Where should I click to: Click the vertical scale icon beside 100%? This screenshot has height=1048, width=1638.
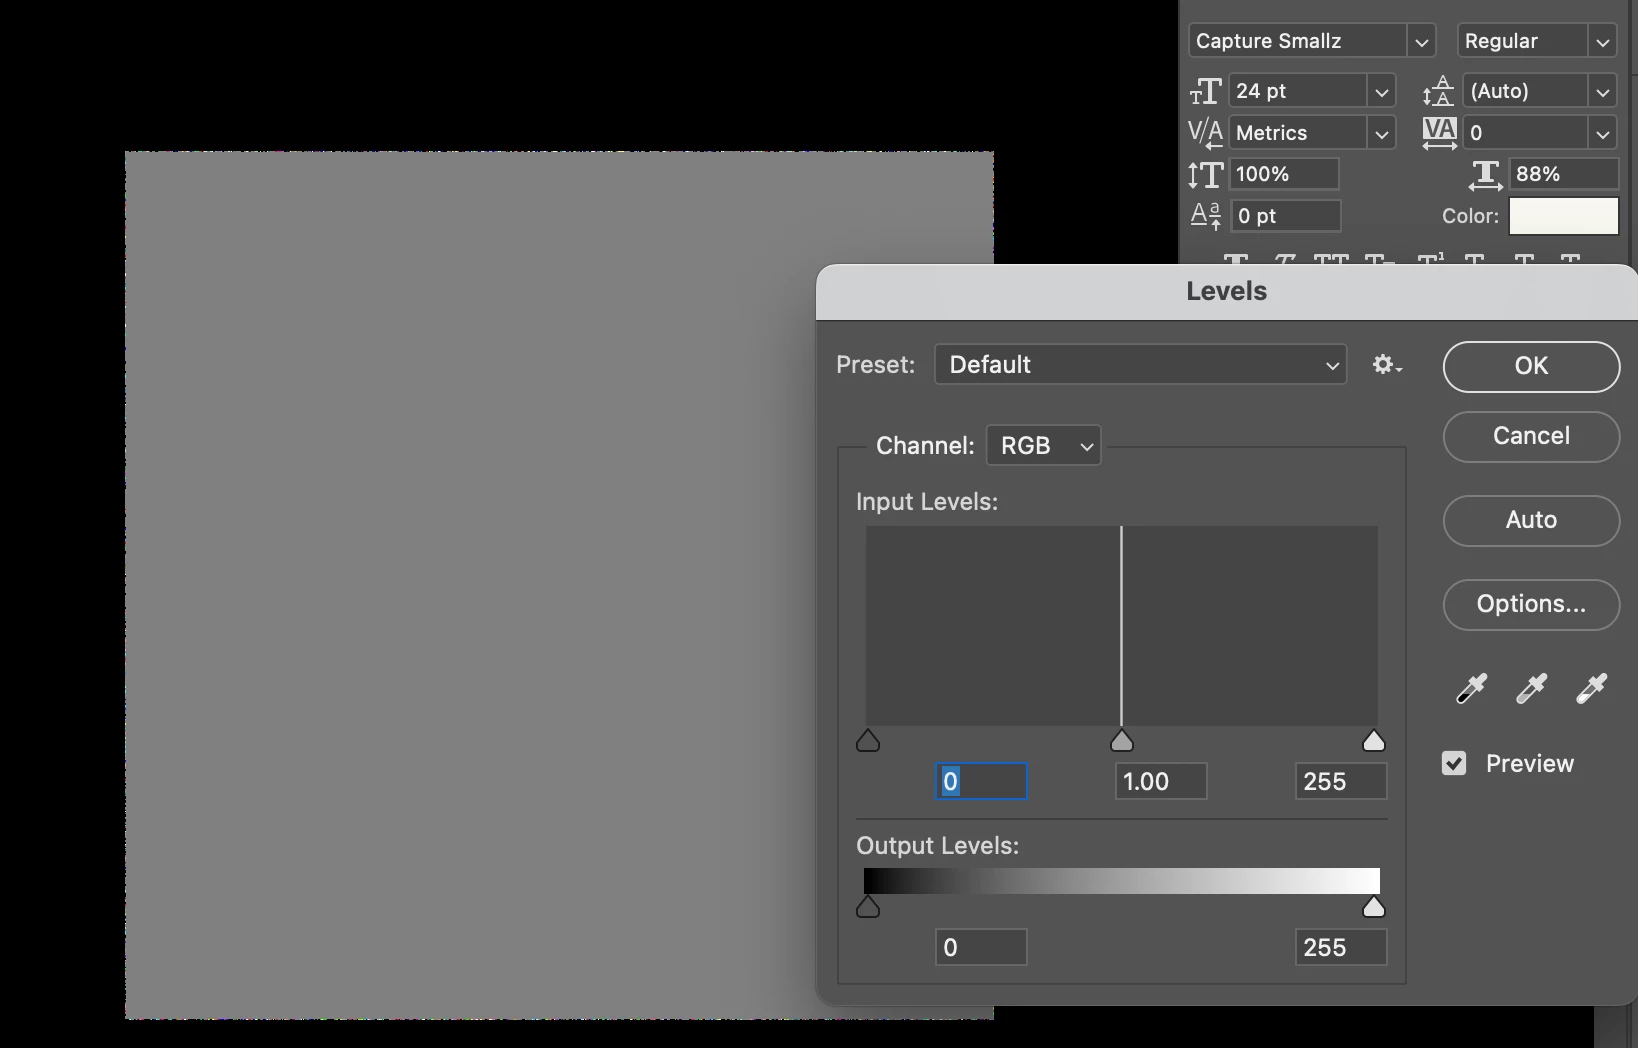click(1205, 175)
